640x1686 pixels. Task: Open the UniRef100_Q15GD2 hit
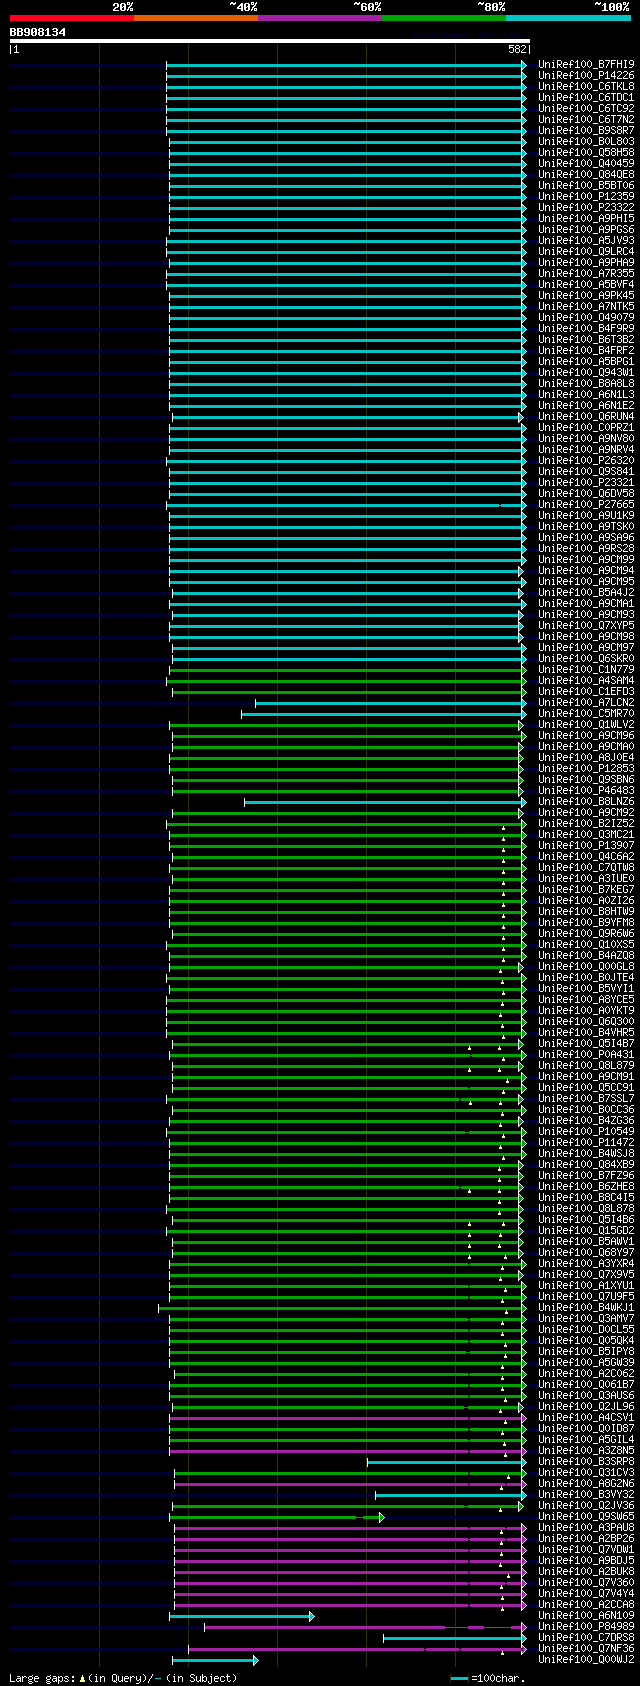[586, 1230]
